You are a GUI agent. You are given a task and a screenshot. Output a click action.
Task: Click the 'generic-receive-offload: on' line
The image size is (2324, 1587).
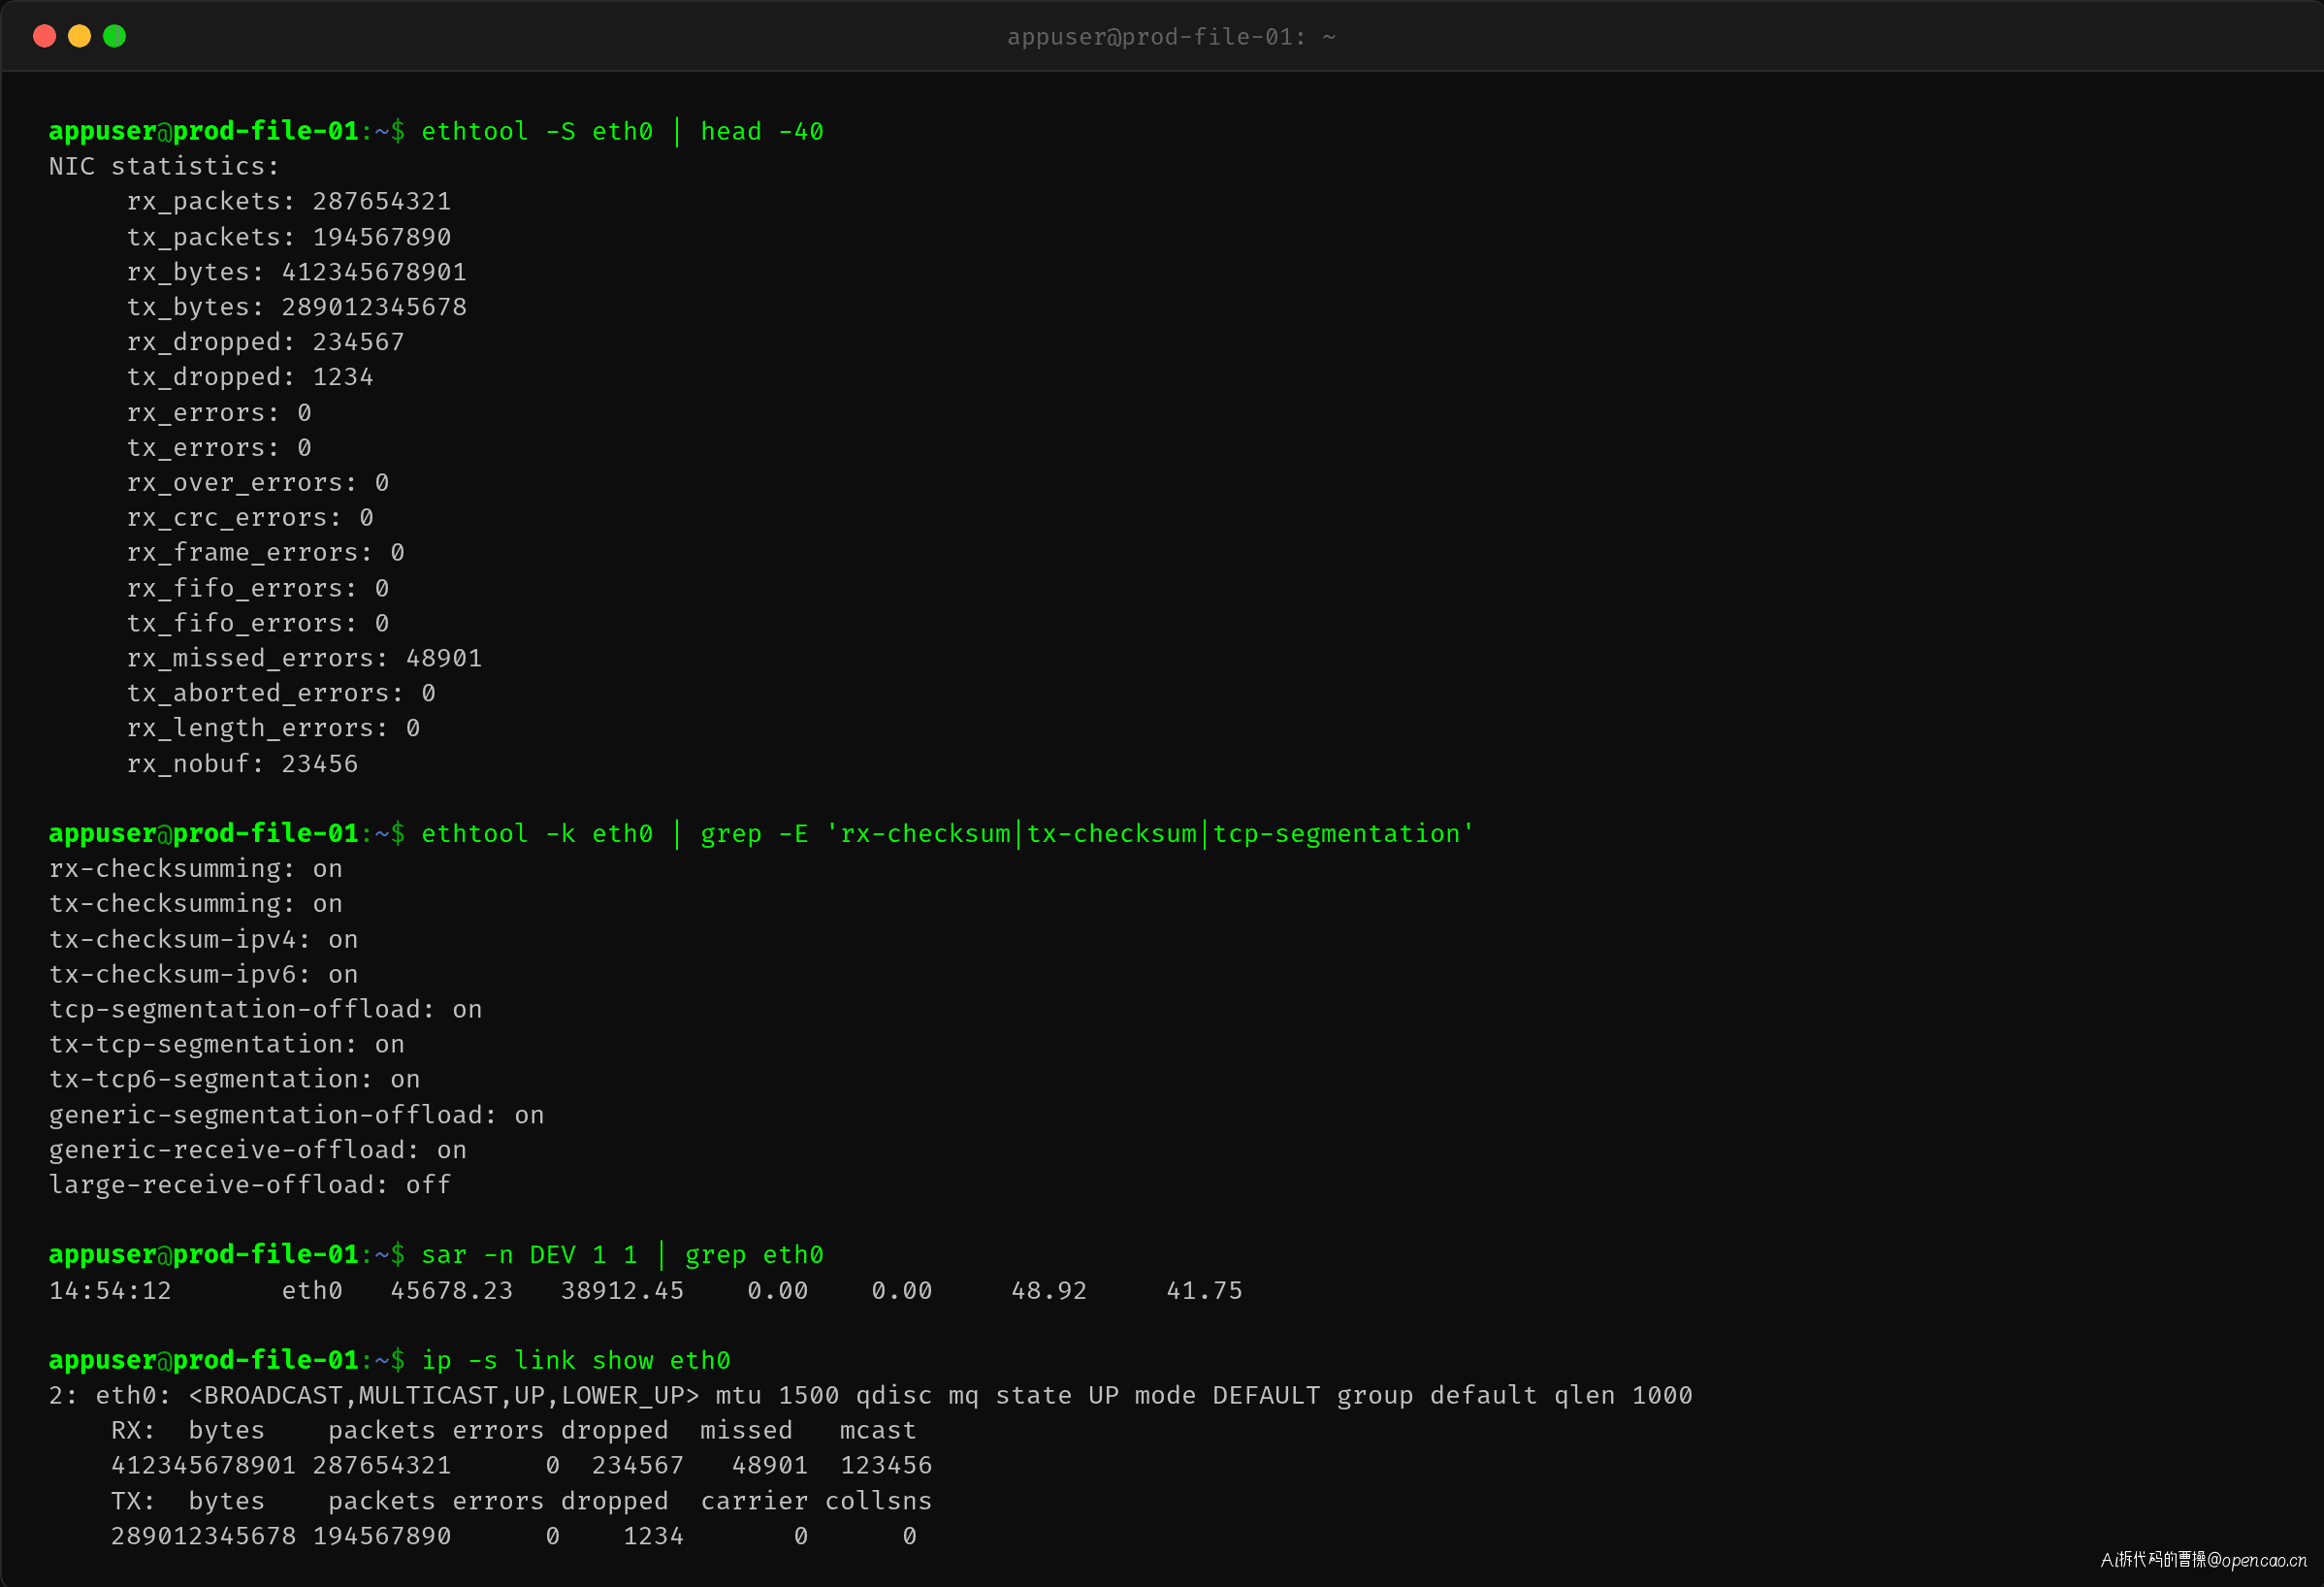258,1150
